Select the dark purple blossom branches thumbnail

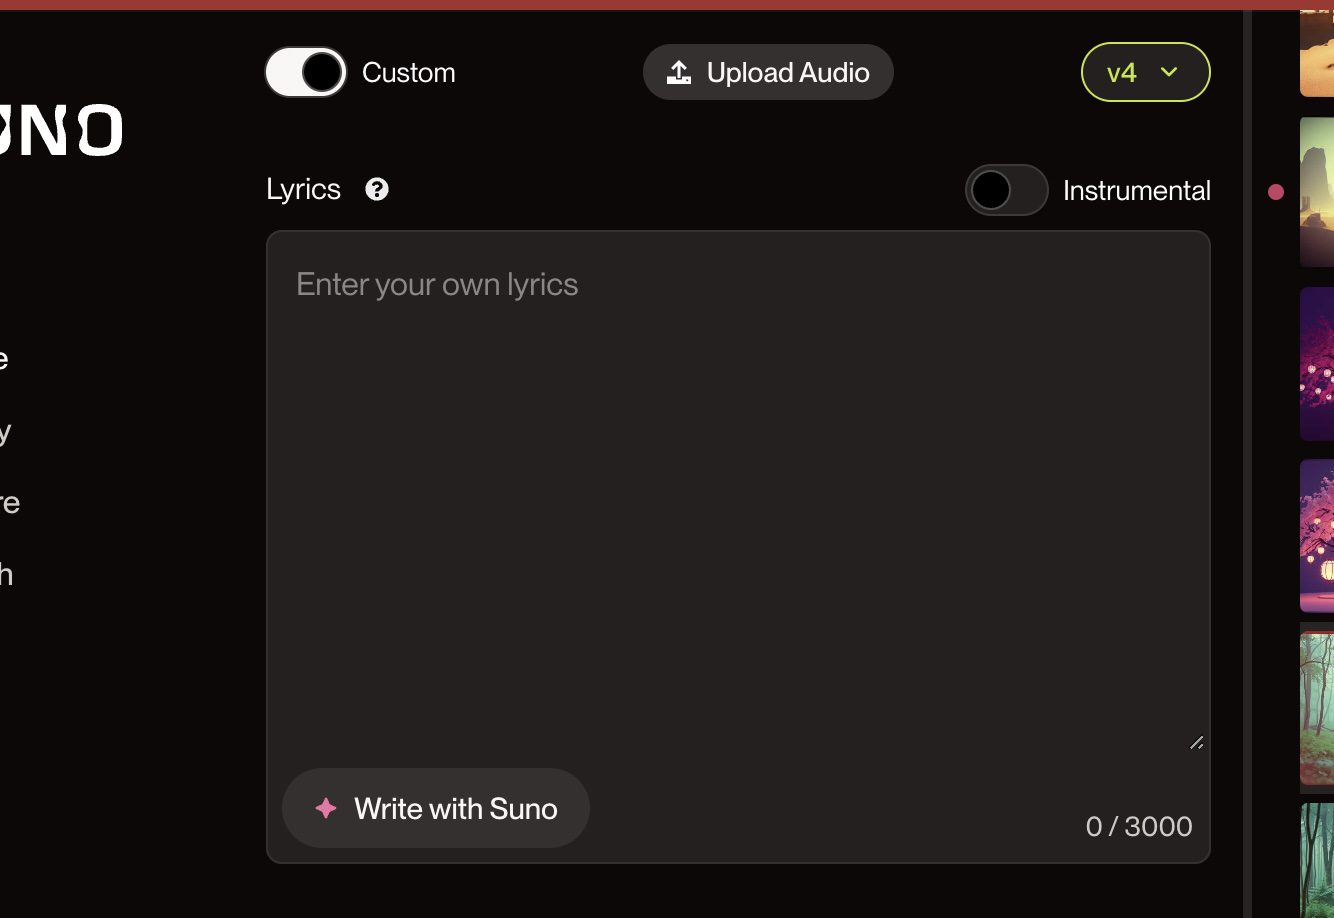[x=1317, y=364]
